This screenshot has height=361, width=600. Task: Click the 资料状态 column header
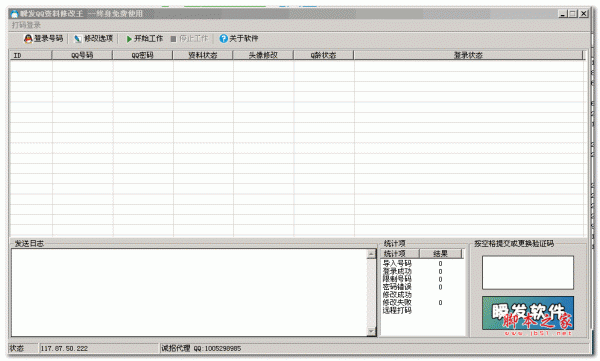(x=203, y=55)
